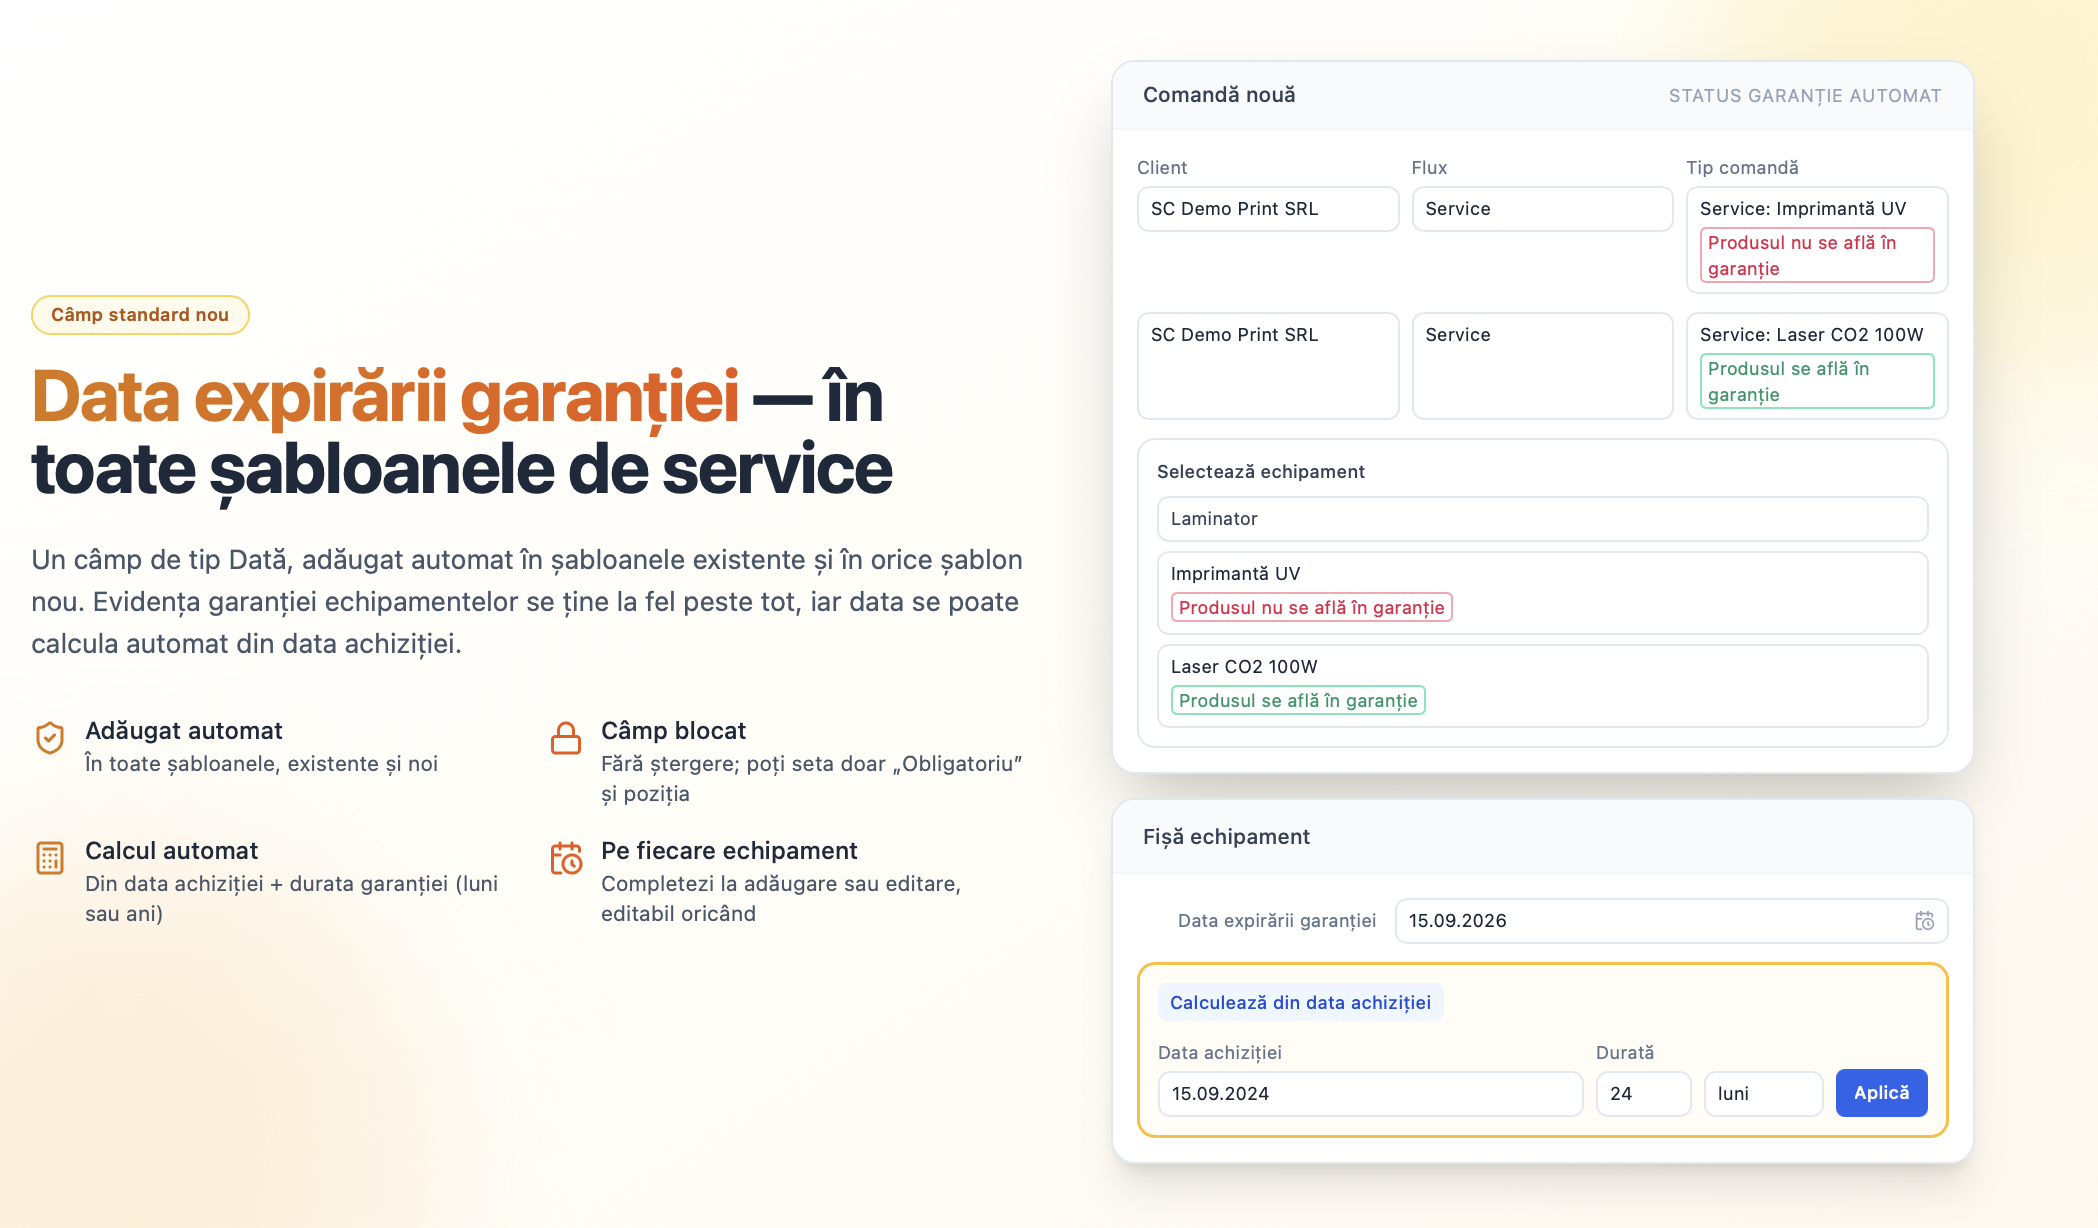
Task: Click the Service: Imprimantă UV order type box
Action: [1817, 240]
